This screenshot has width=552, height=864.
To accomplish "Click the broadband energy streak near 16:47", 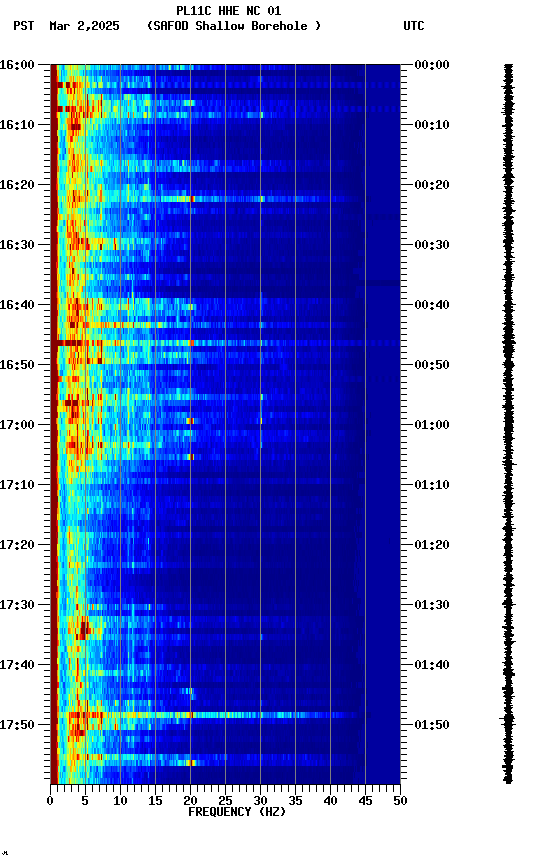I will [225, 343].
